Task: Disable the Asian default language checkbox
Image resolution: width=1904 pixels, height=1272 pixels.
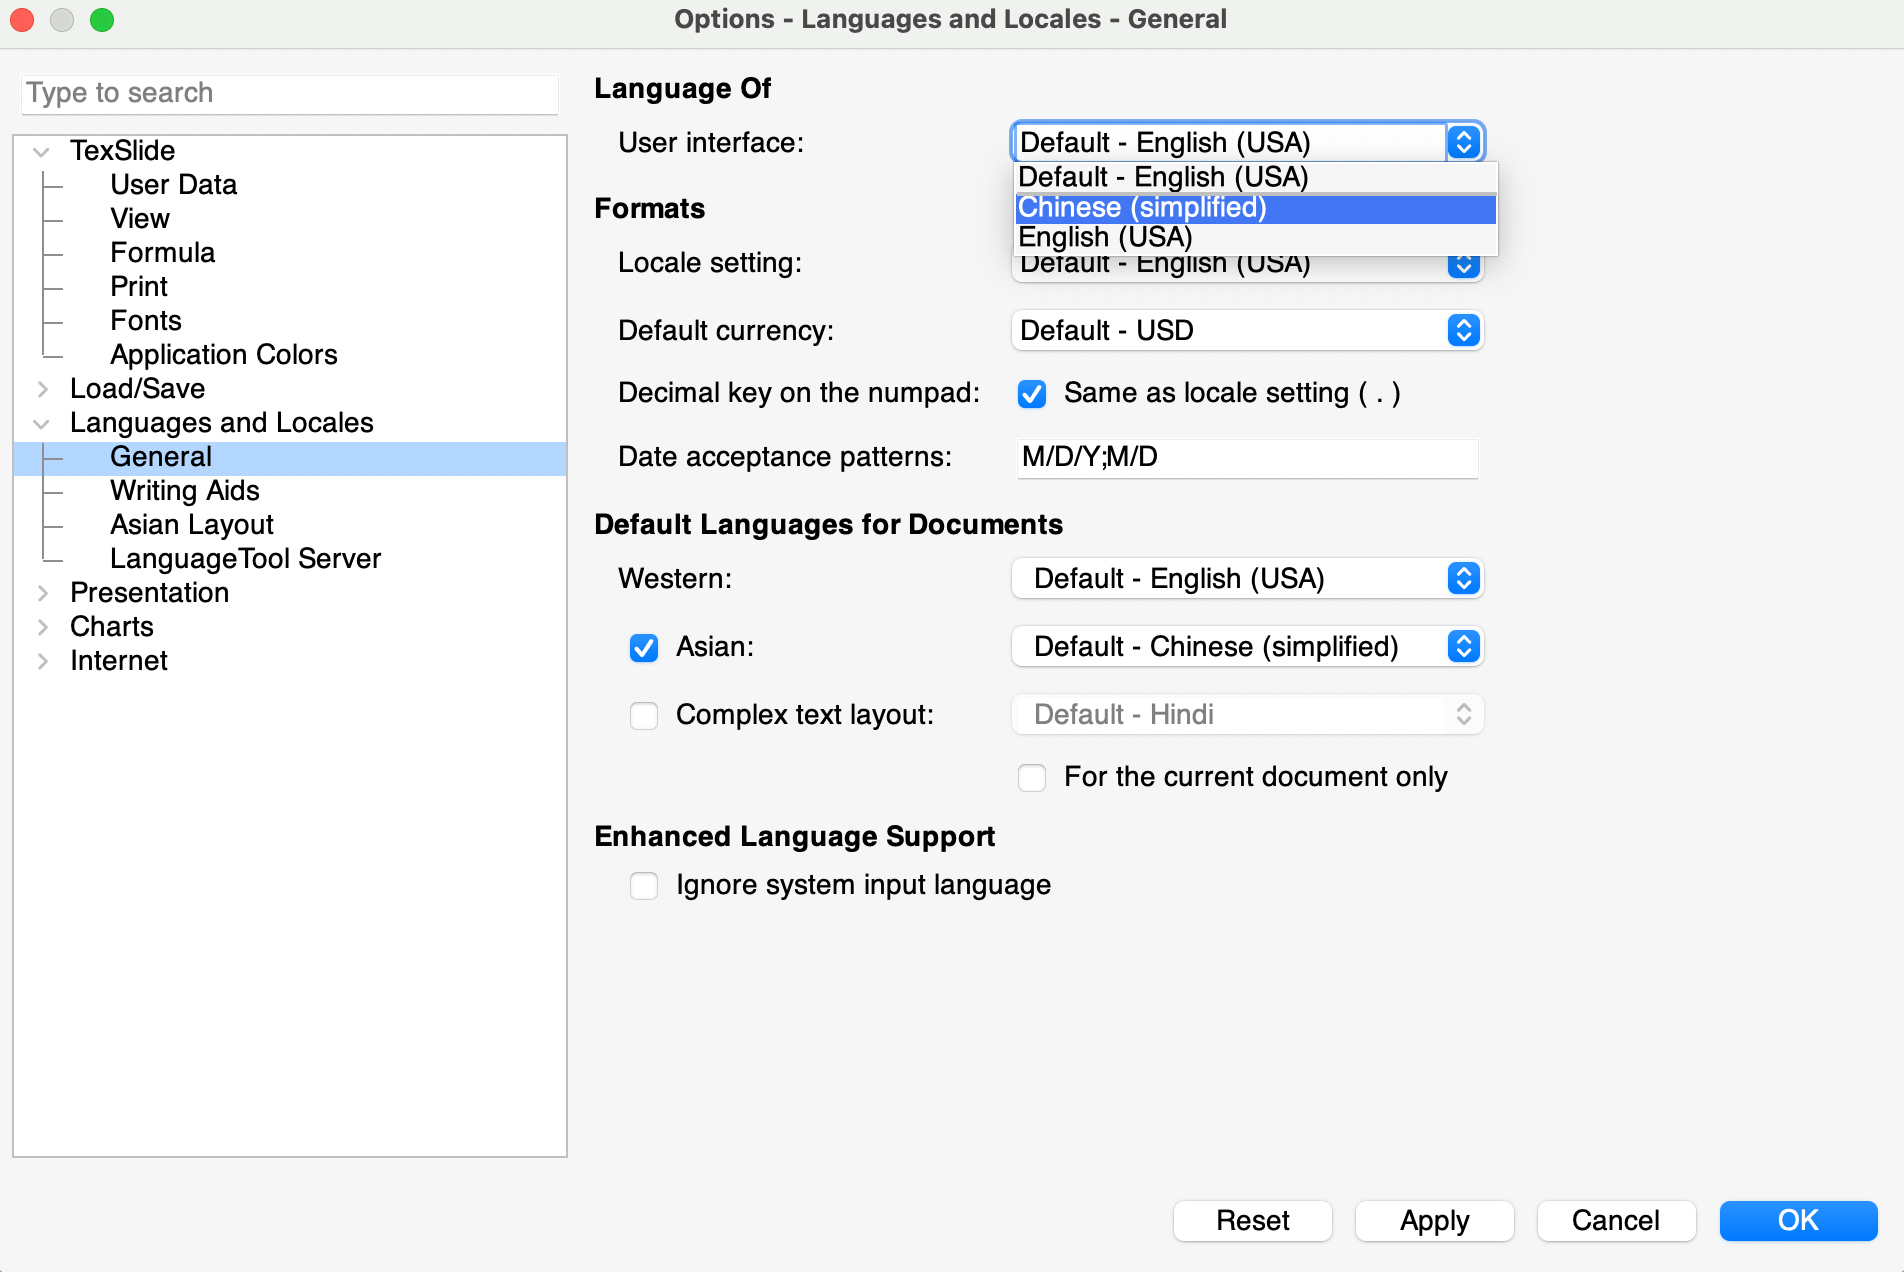Action: tap(644, 648)
